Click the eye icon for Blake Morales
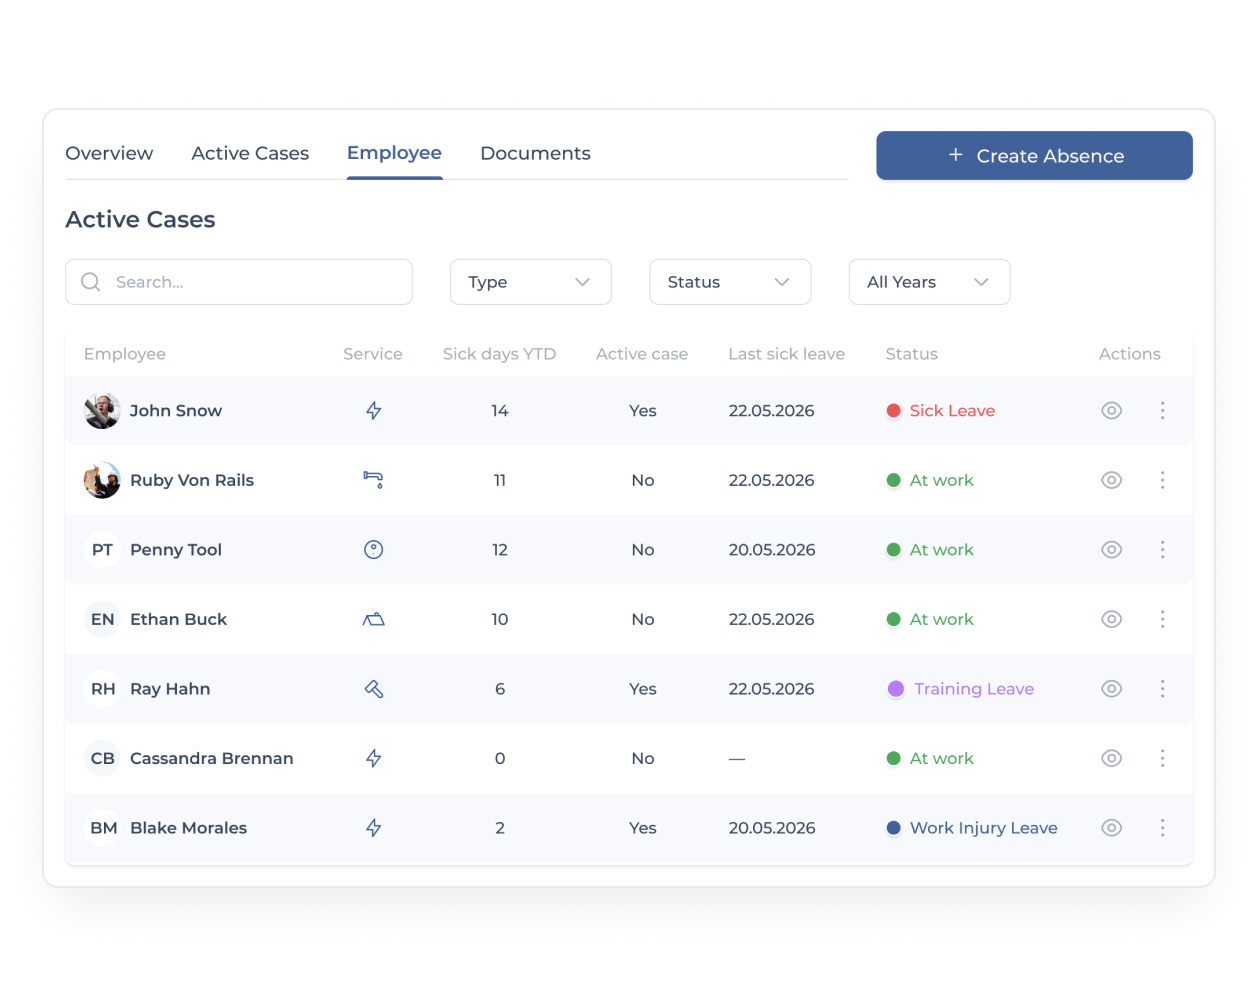 [1111, 828]
